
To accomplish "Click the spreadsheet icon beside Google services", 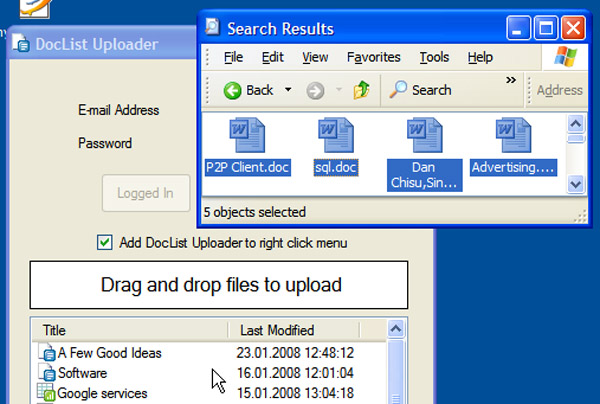I will (46, 393).
